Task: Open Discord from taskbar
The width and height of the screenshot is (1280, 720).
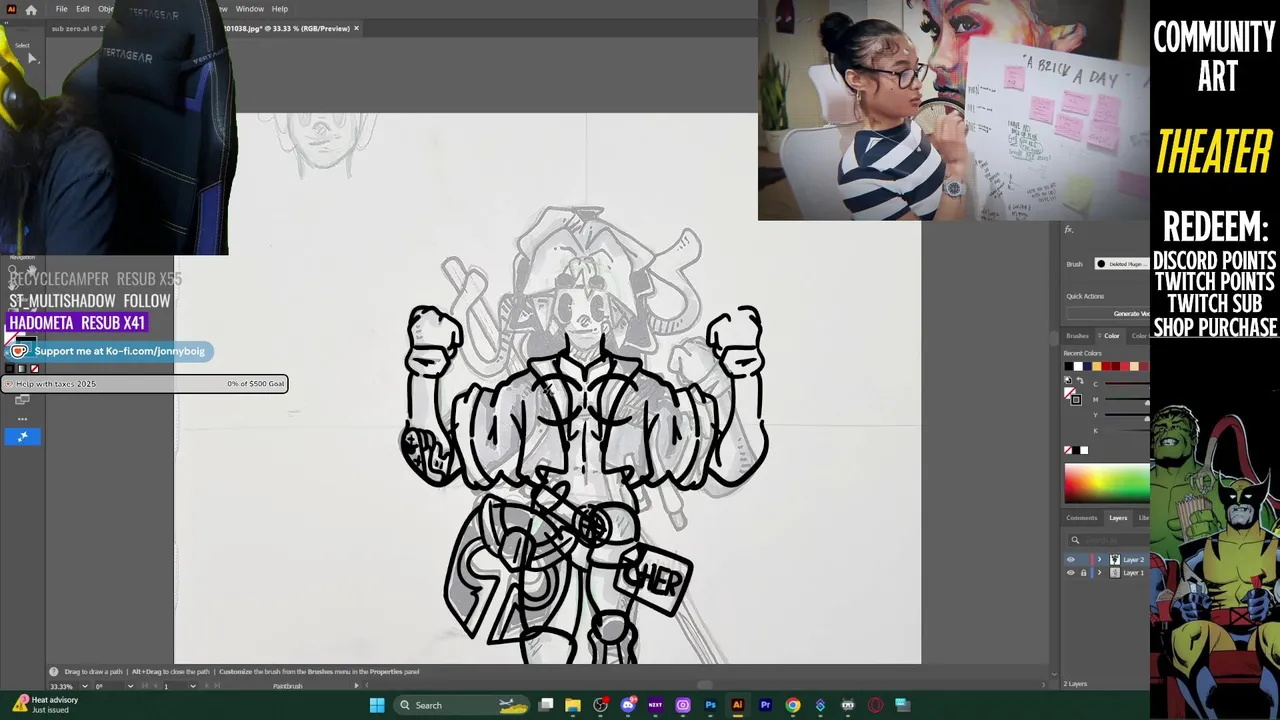Action: 628,705
